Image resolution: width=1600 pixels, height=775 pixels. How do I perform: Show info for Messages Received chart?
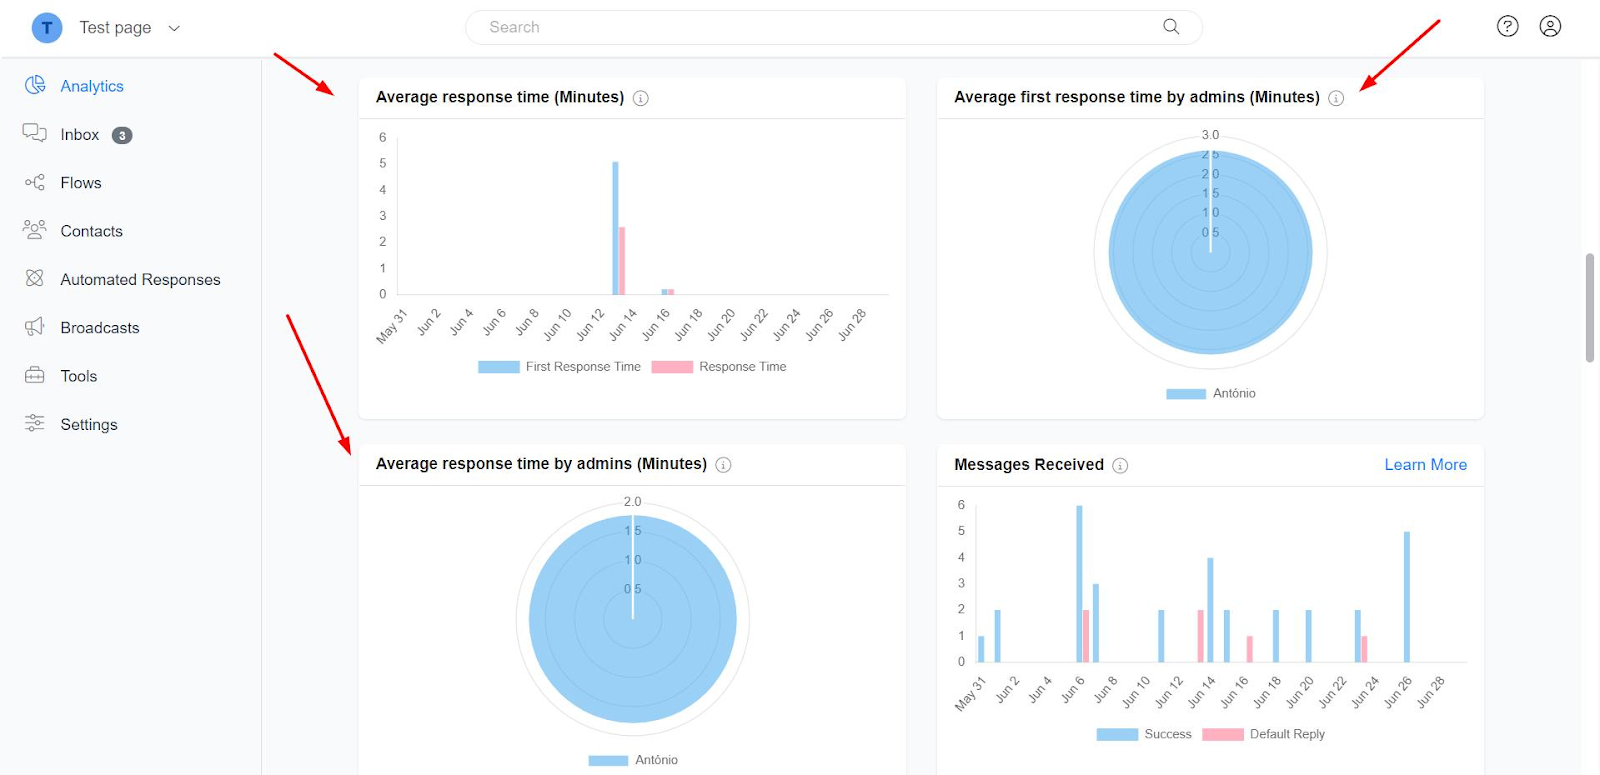point(1120,465)
